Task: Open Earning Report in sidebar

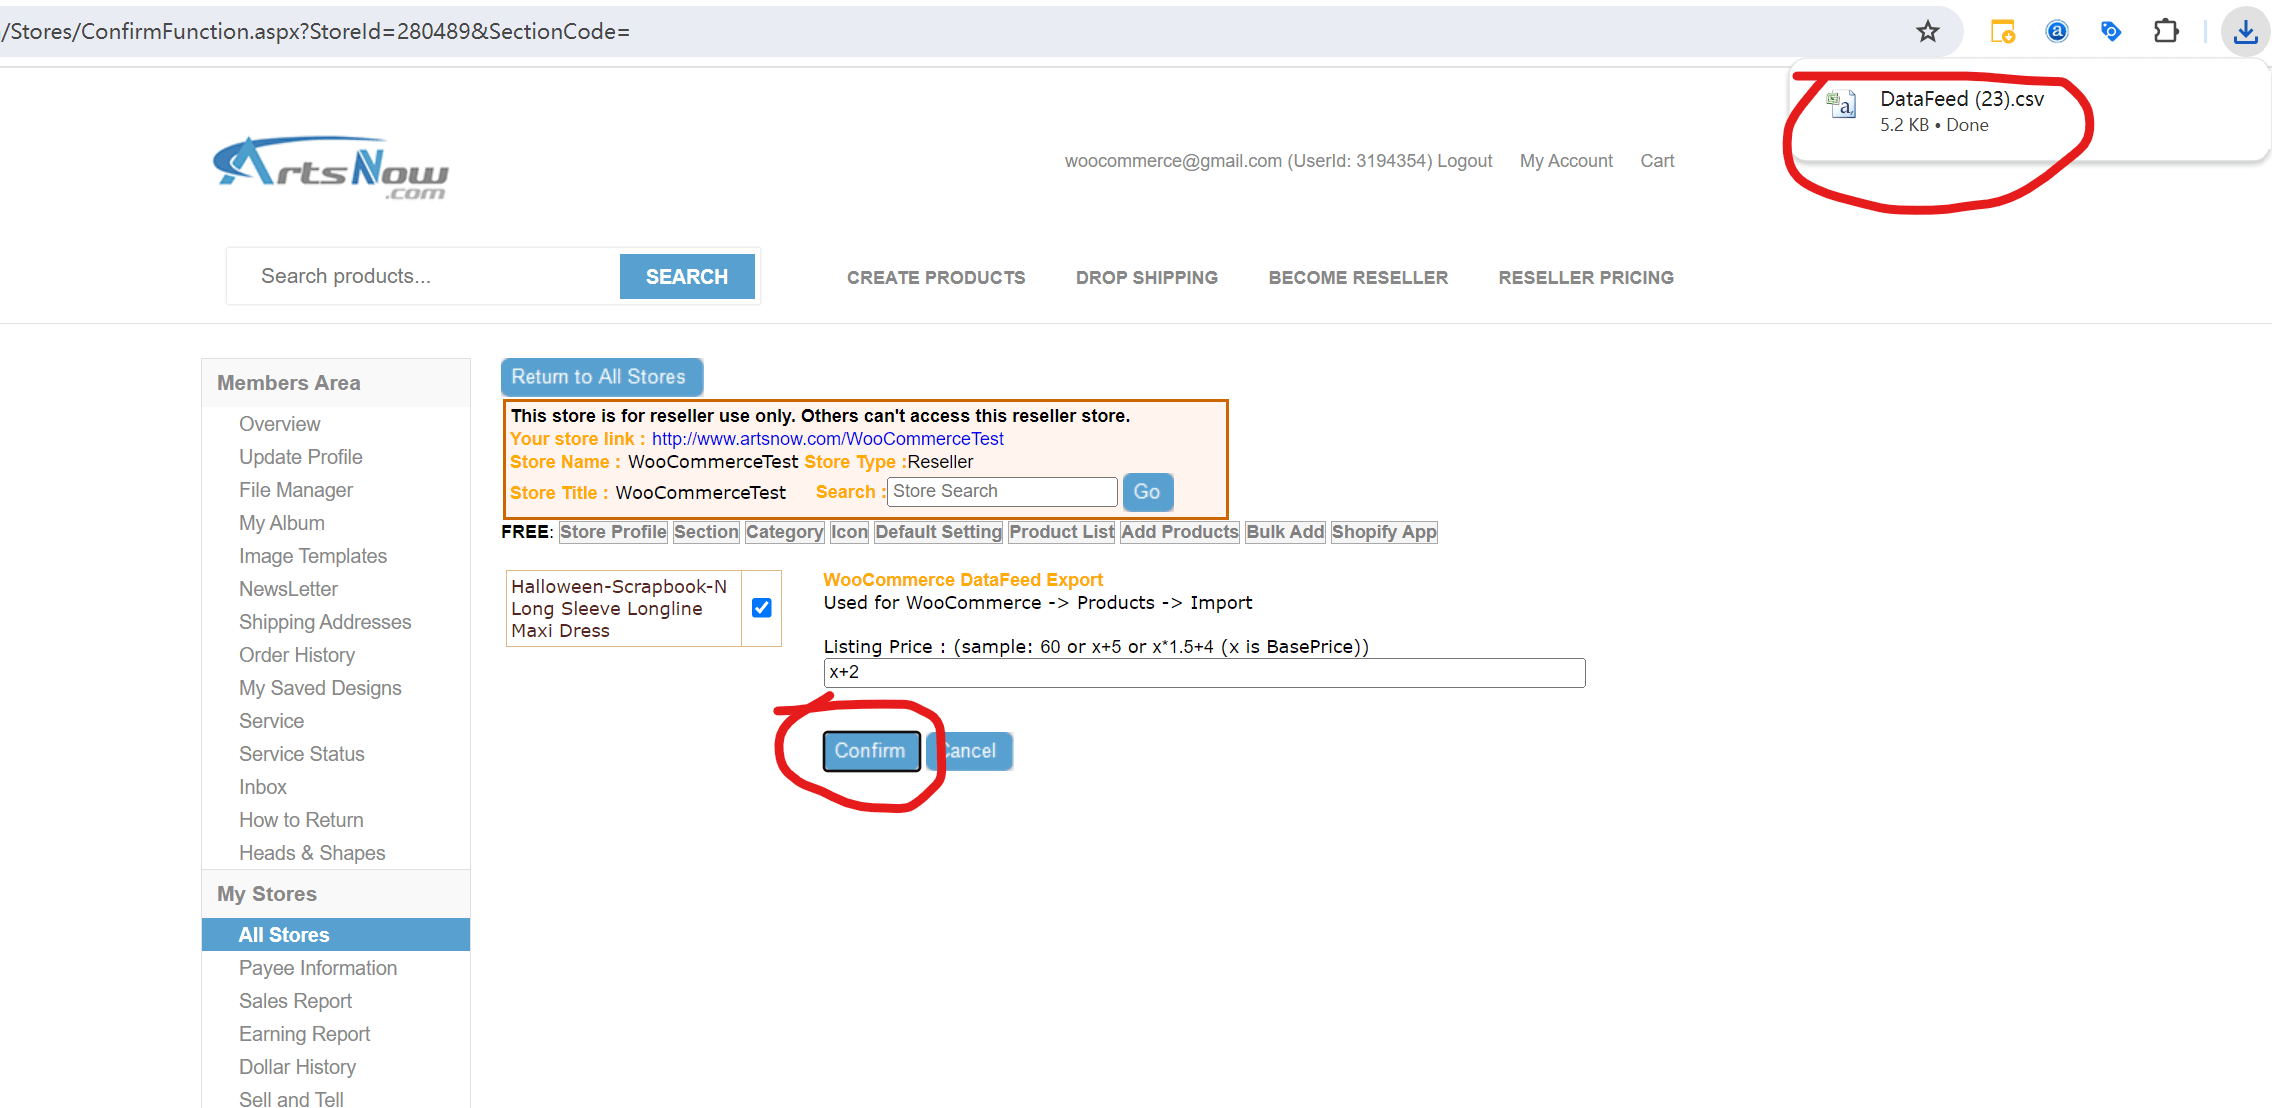Action: coord(304,1034)
